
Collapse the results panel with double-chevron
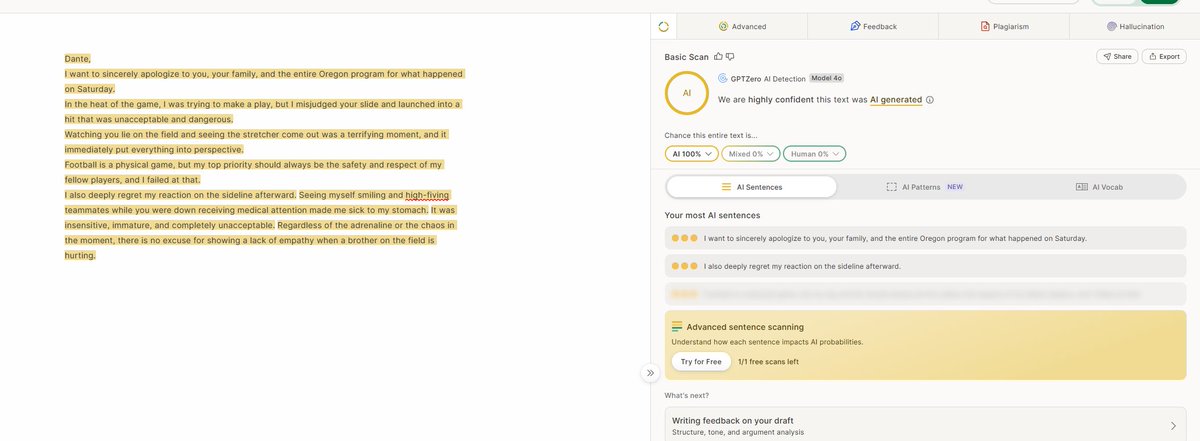point(650,373)
